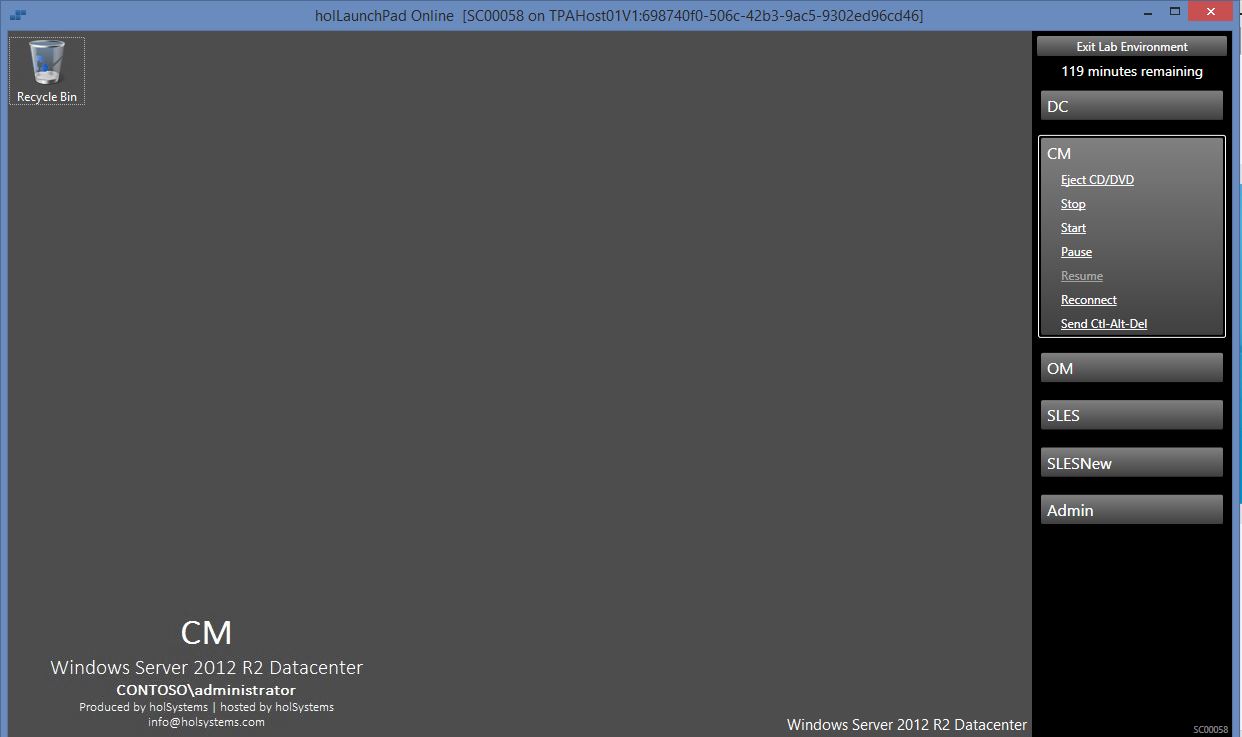Click Exit Lab Environment button
This screenshot has height=737, width=1242.
(1132, 46)
